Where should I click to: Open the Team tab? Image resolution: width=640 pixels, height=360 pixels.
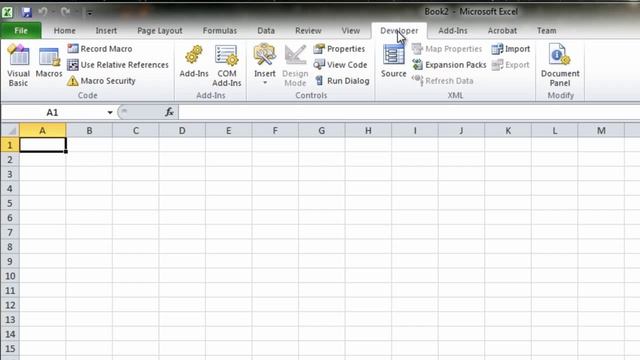point(547,31)
